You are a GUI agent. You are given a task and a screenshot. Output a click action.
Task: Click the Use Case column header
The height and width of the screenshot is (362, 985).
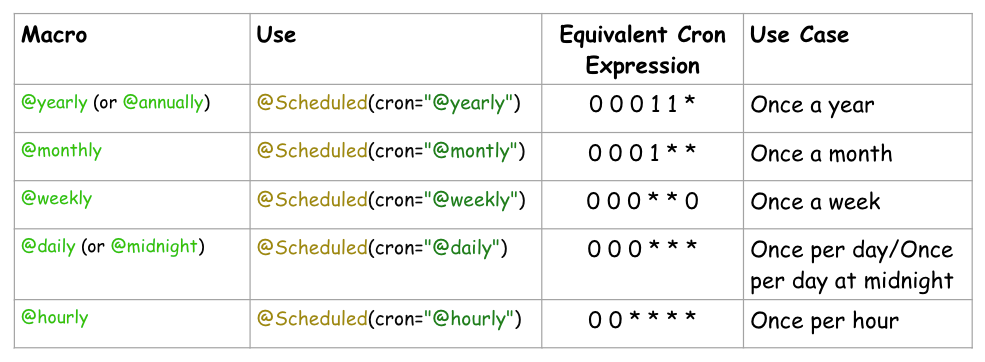pos(799,35)
